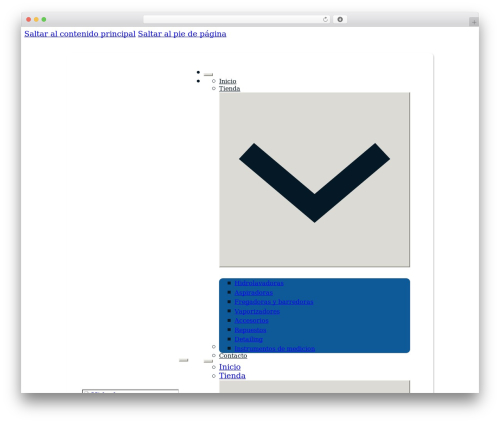The height and width of the screenshot is (423, 500).
Task: Click the "Saltar al pie de página" link
Action: coord(182,34)
